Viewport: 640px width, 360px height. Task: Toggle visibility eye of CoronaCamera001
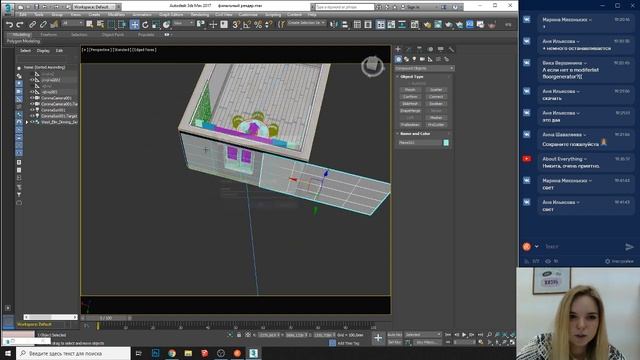point(32,98)
